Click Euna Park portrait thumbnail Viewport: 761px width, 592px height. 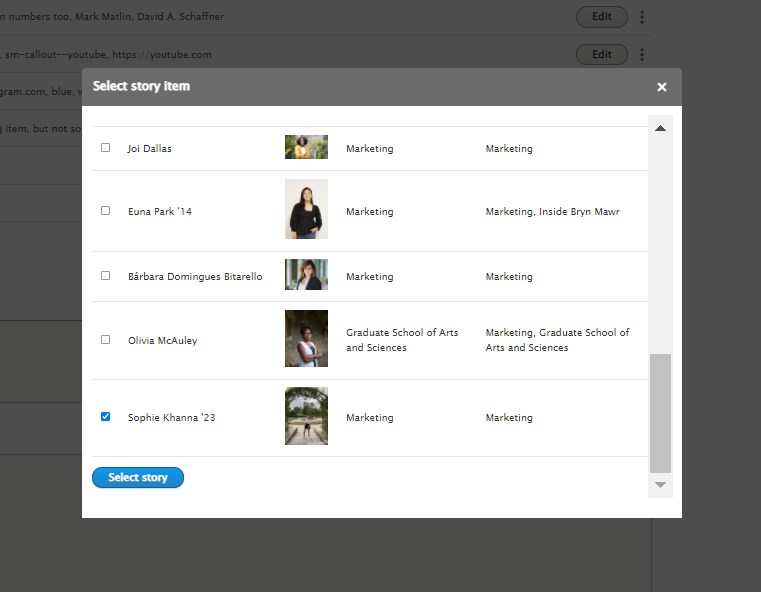click(306, 209)
